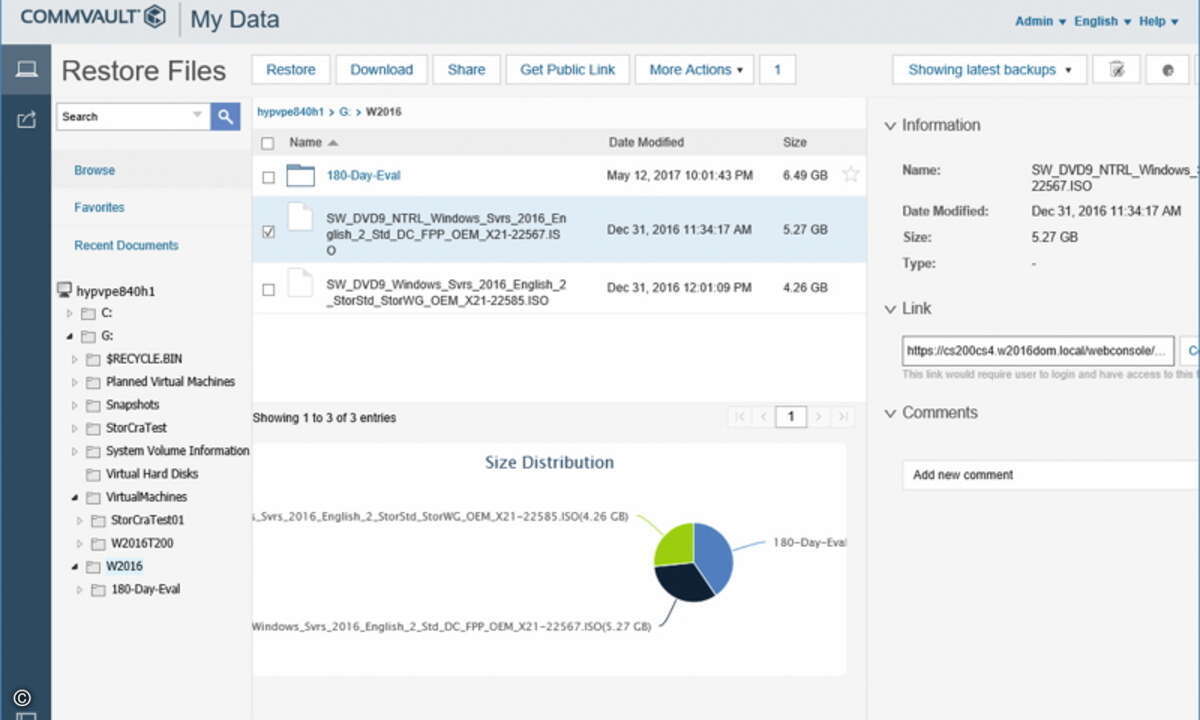Click the trash can toolbar icon
This screenshot has height=720, width=1200.
tap(1117, 70)
